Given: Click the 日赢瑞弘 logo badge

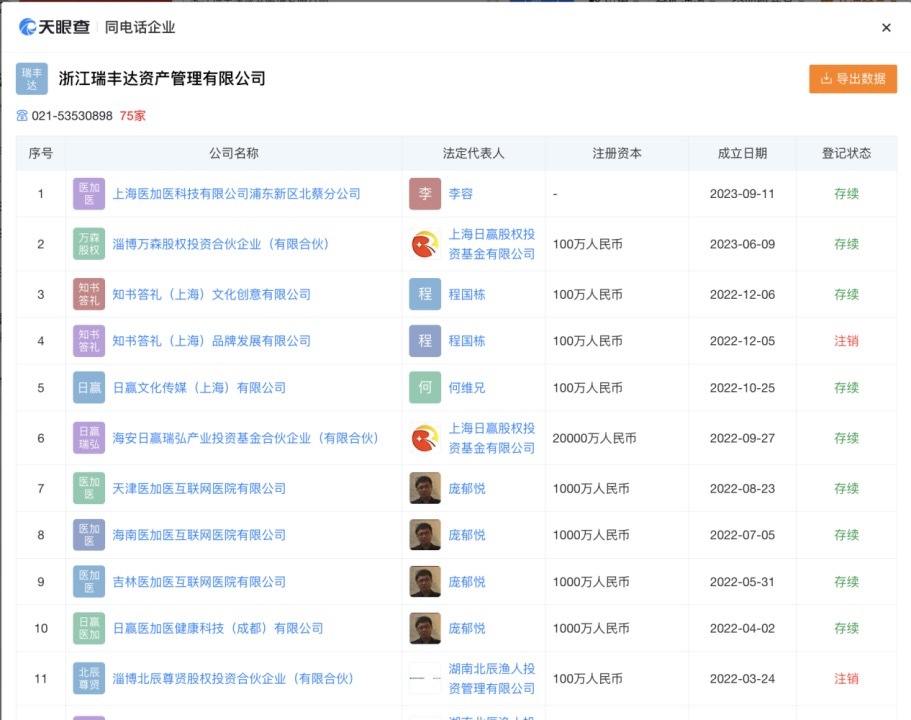Looking at the screenshot, I should 89,438.
